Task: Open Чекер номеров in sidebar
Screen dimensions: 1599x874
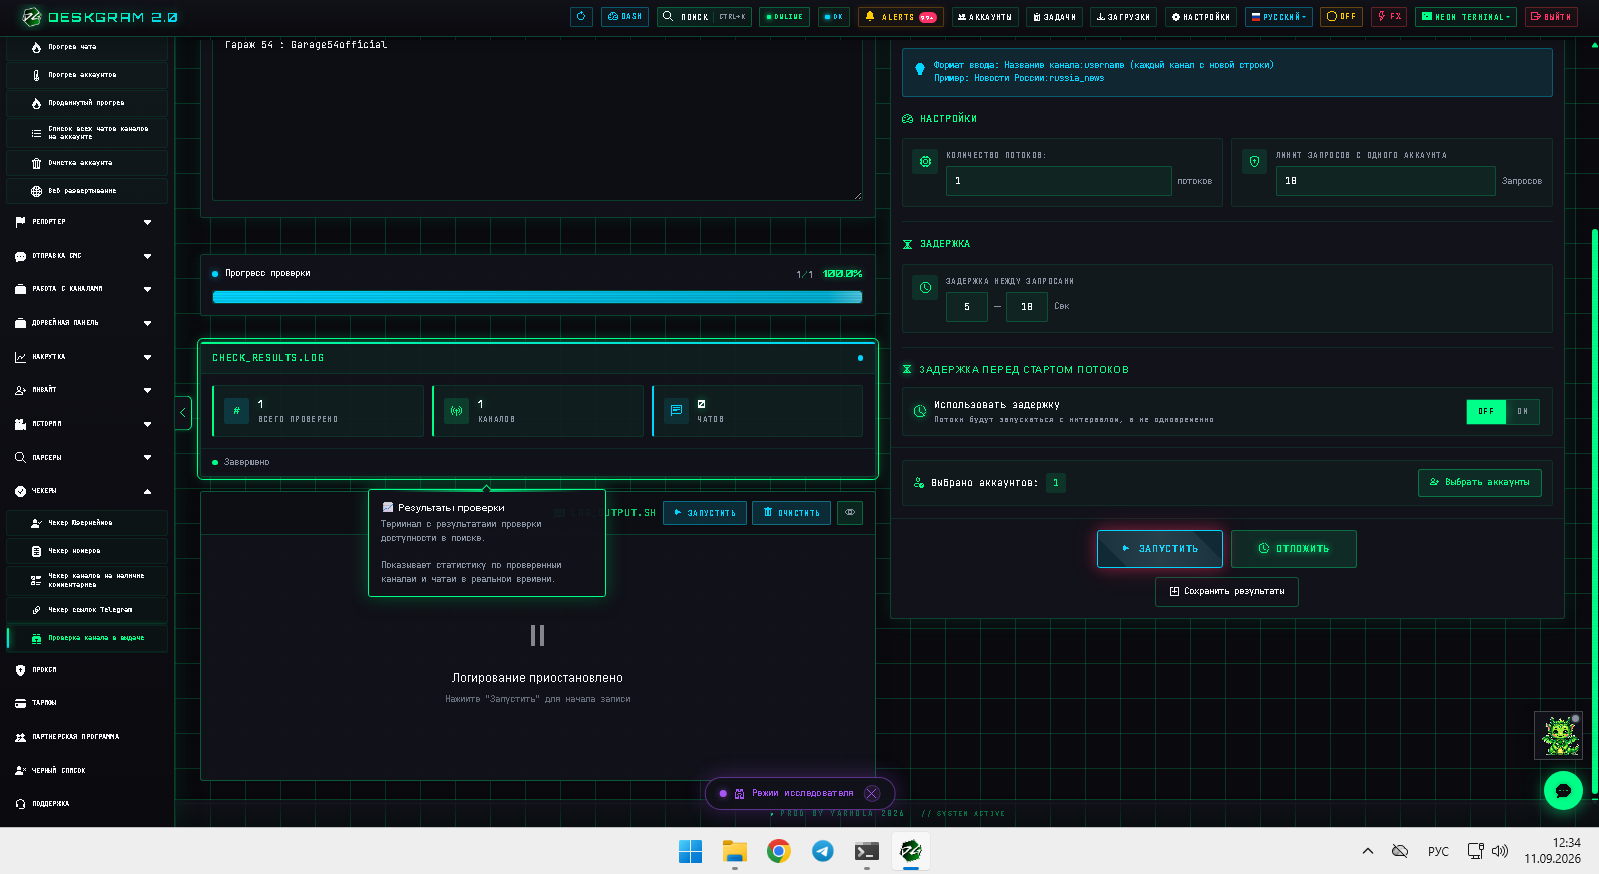Action: pos(86,551)
